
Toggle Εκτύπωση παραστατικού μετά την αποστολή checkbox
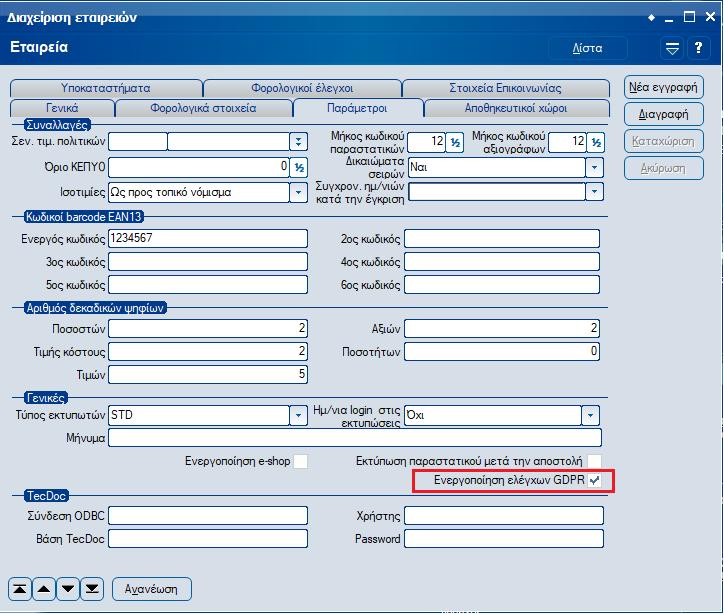[594, 461]
